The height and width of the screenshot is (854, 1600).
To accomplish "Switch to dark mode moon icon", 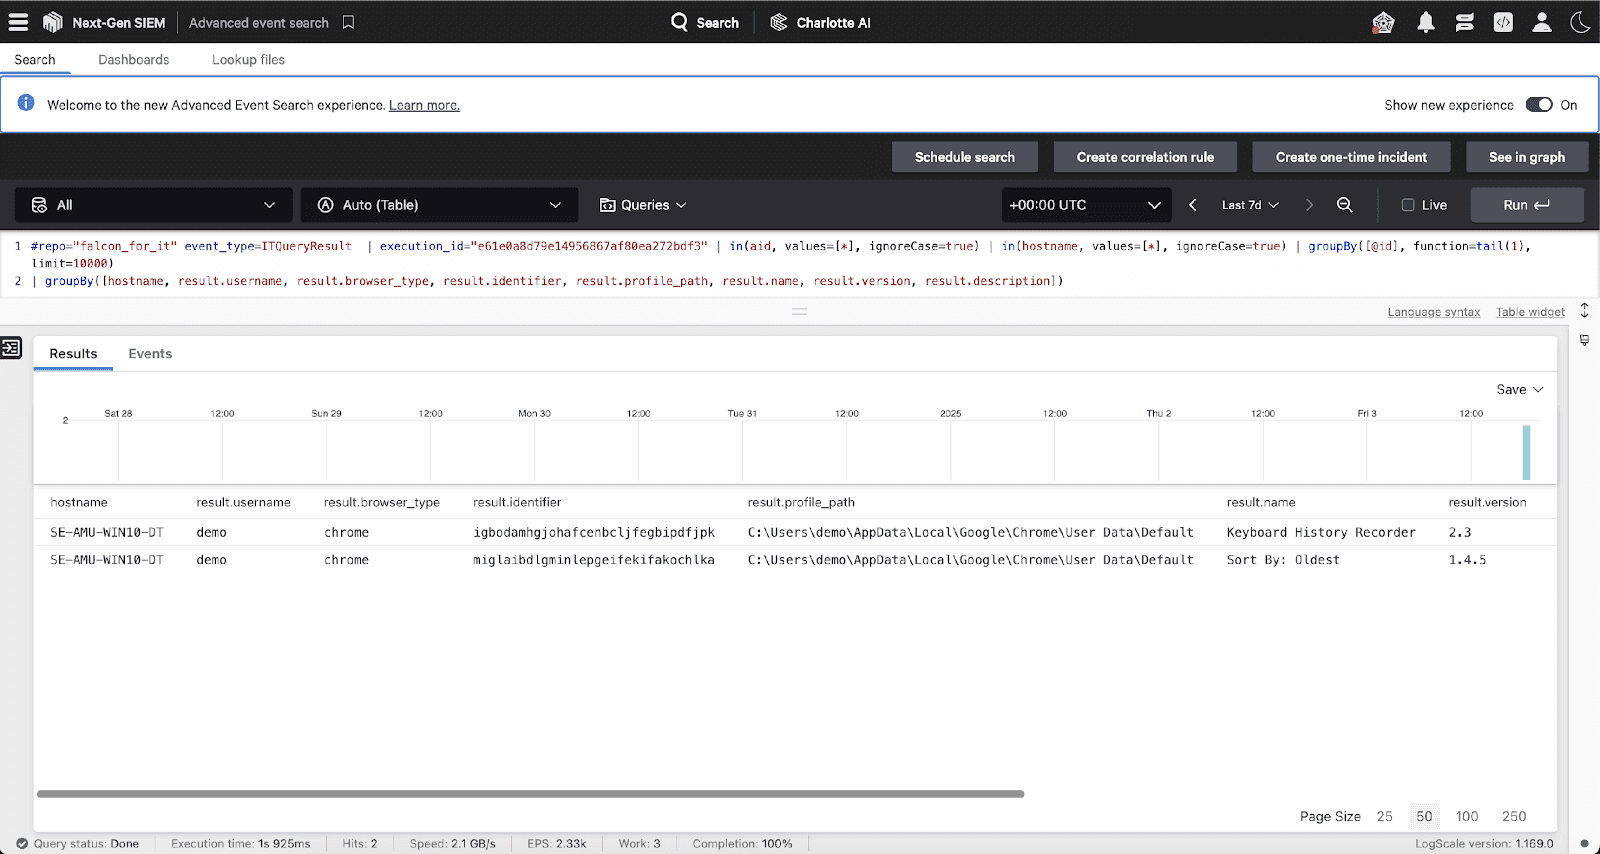I will (1580, 22).
